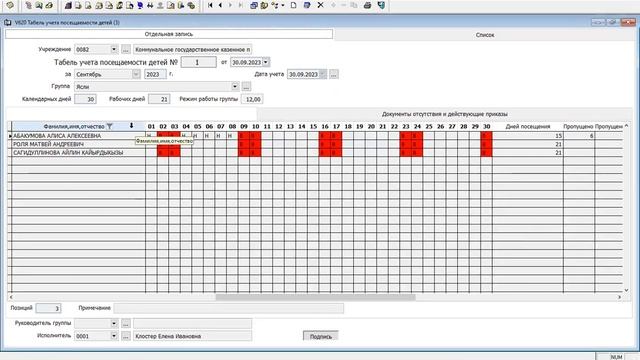Open the Руководитель группы dropdown arrow
Viewport: 640px width, 360px height.
[114, 323]
